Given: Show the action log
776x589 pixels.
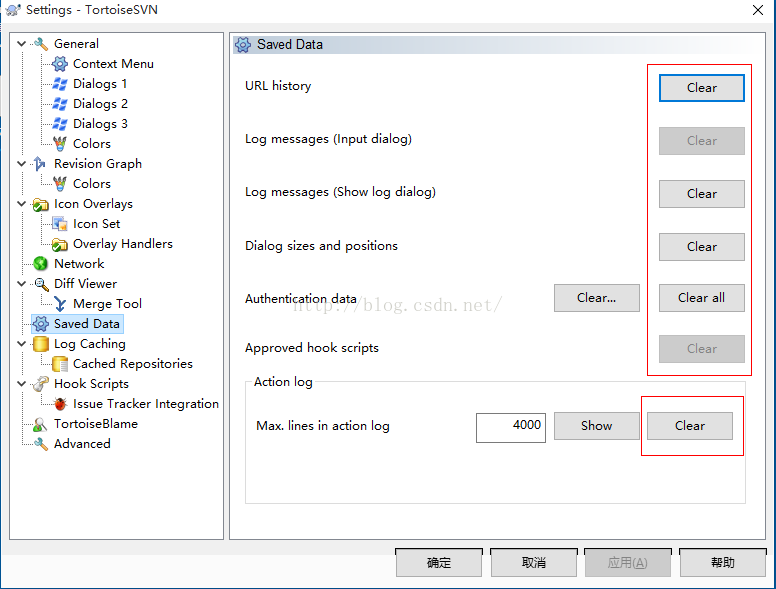Looking at the screenshot, I should point(596,426).
